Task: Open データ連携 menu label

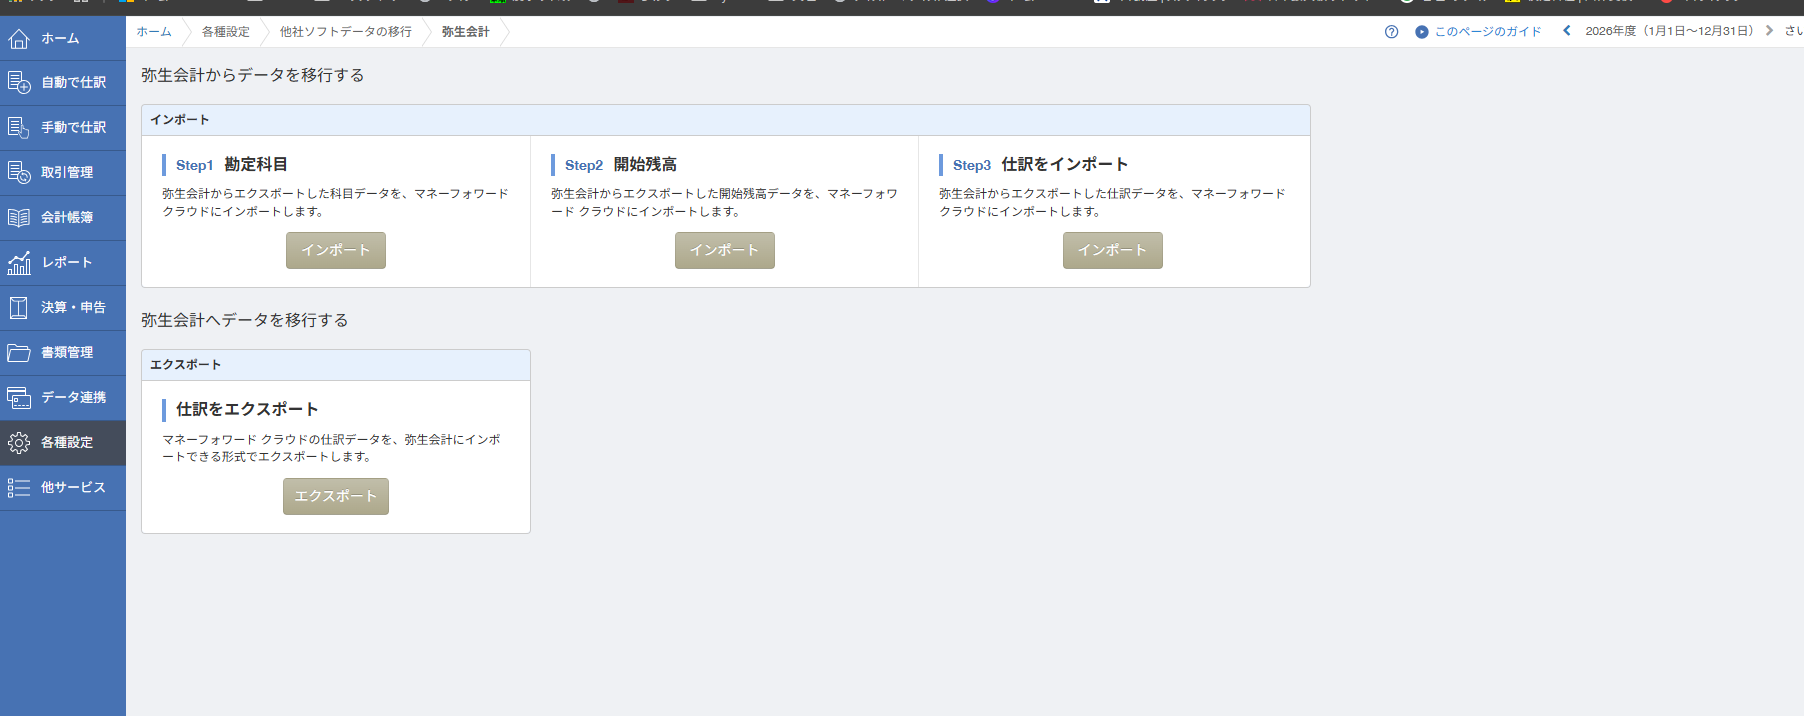Action: [x=73, y=398]
